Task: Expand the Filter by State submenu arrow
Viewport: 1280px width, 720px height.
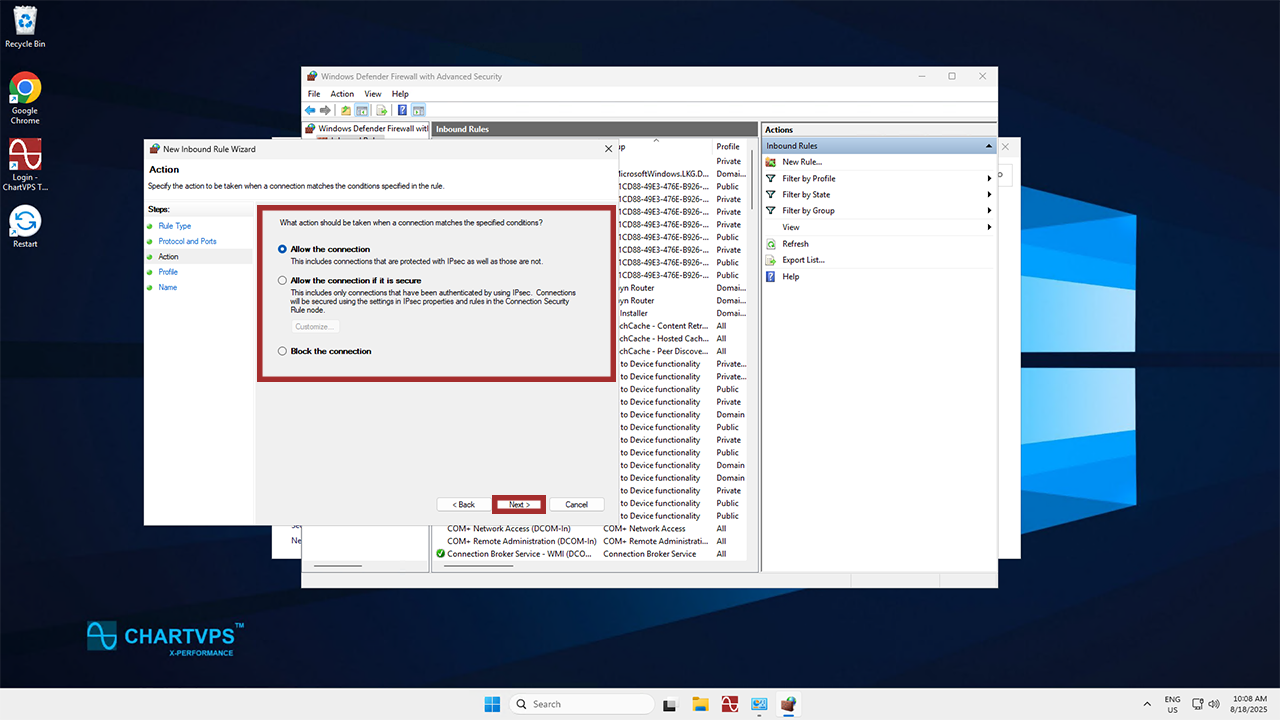Action: 989,195
